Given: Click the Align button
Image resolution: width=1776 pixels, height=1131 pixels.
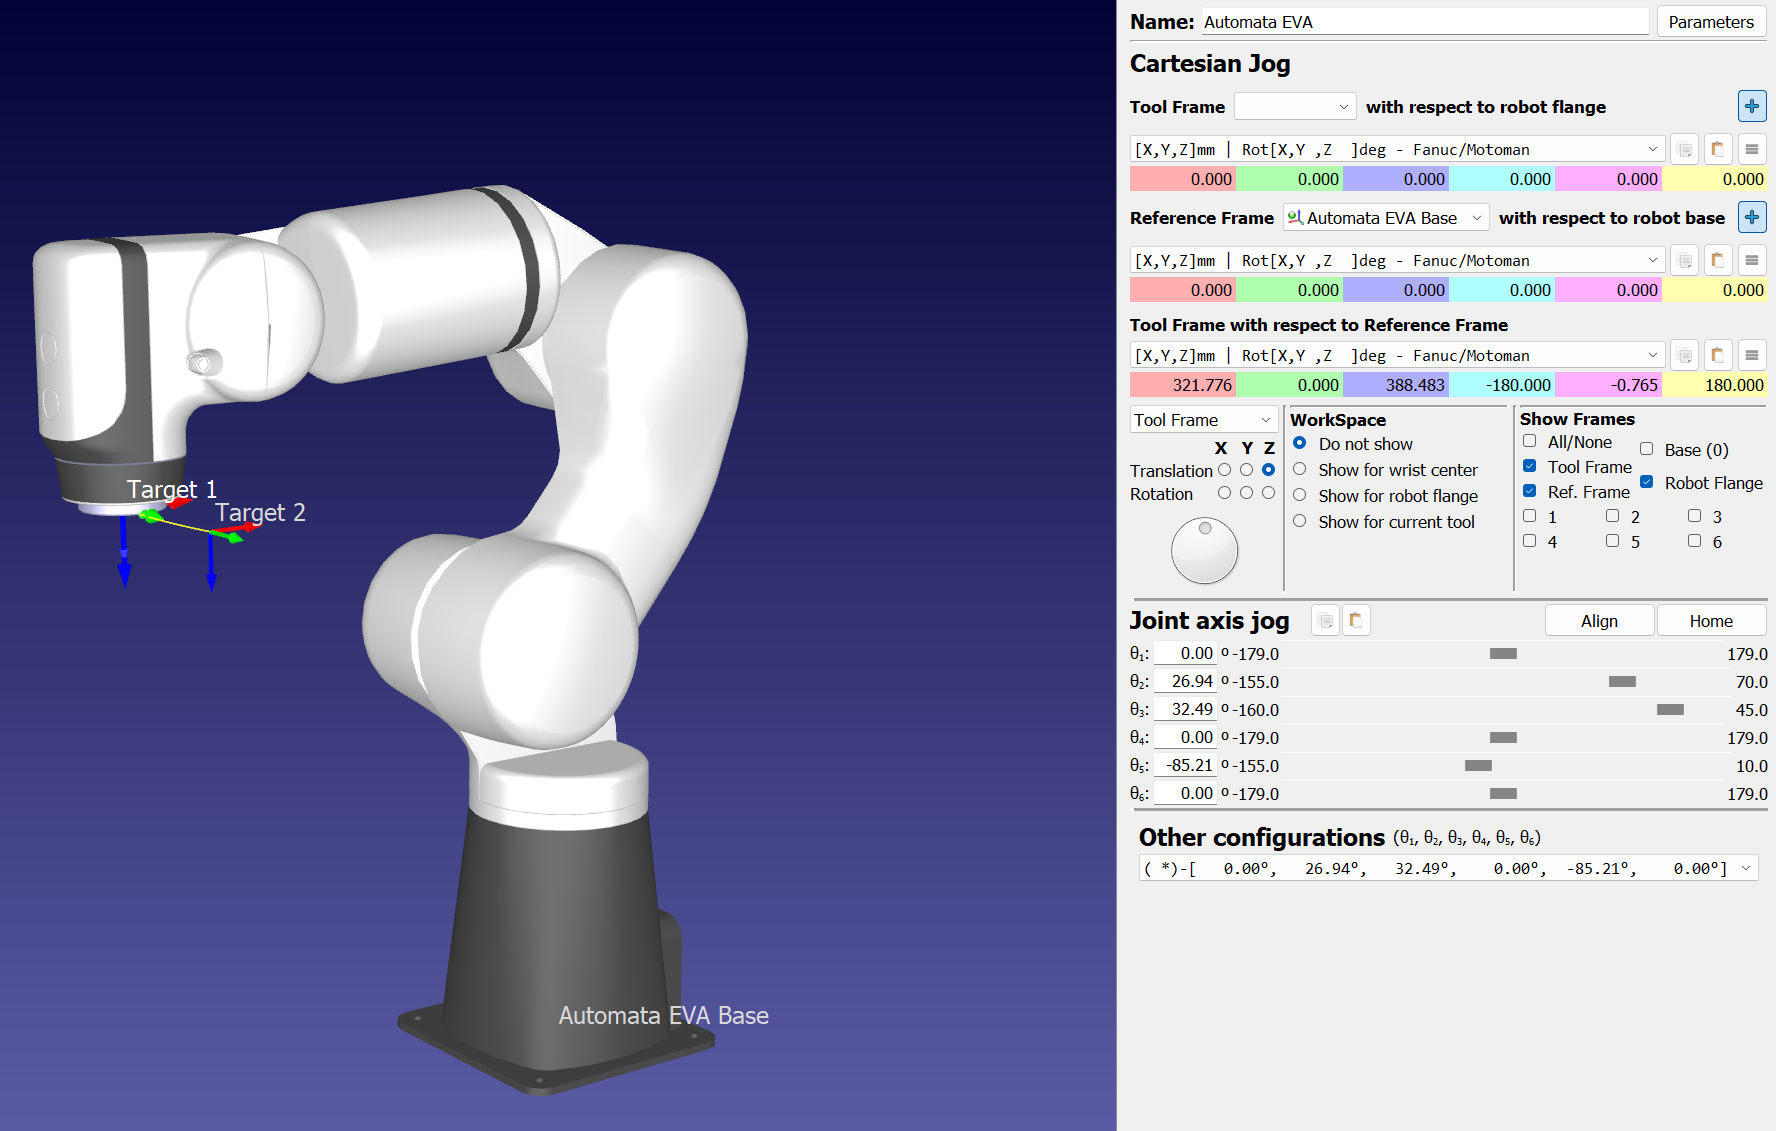Looking at the screenshot, I should 1598,621.
